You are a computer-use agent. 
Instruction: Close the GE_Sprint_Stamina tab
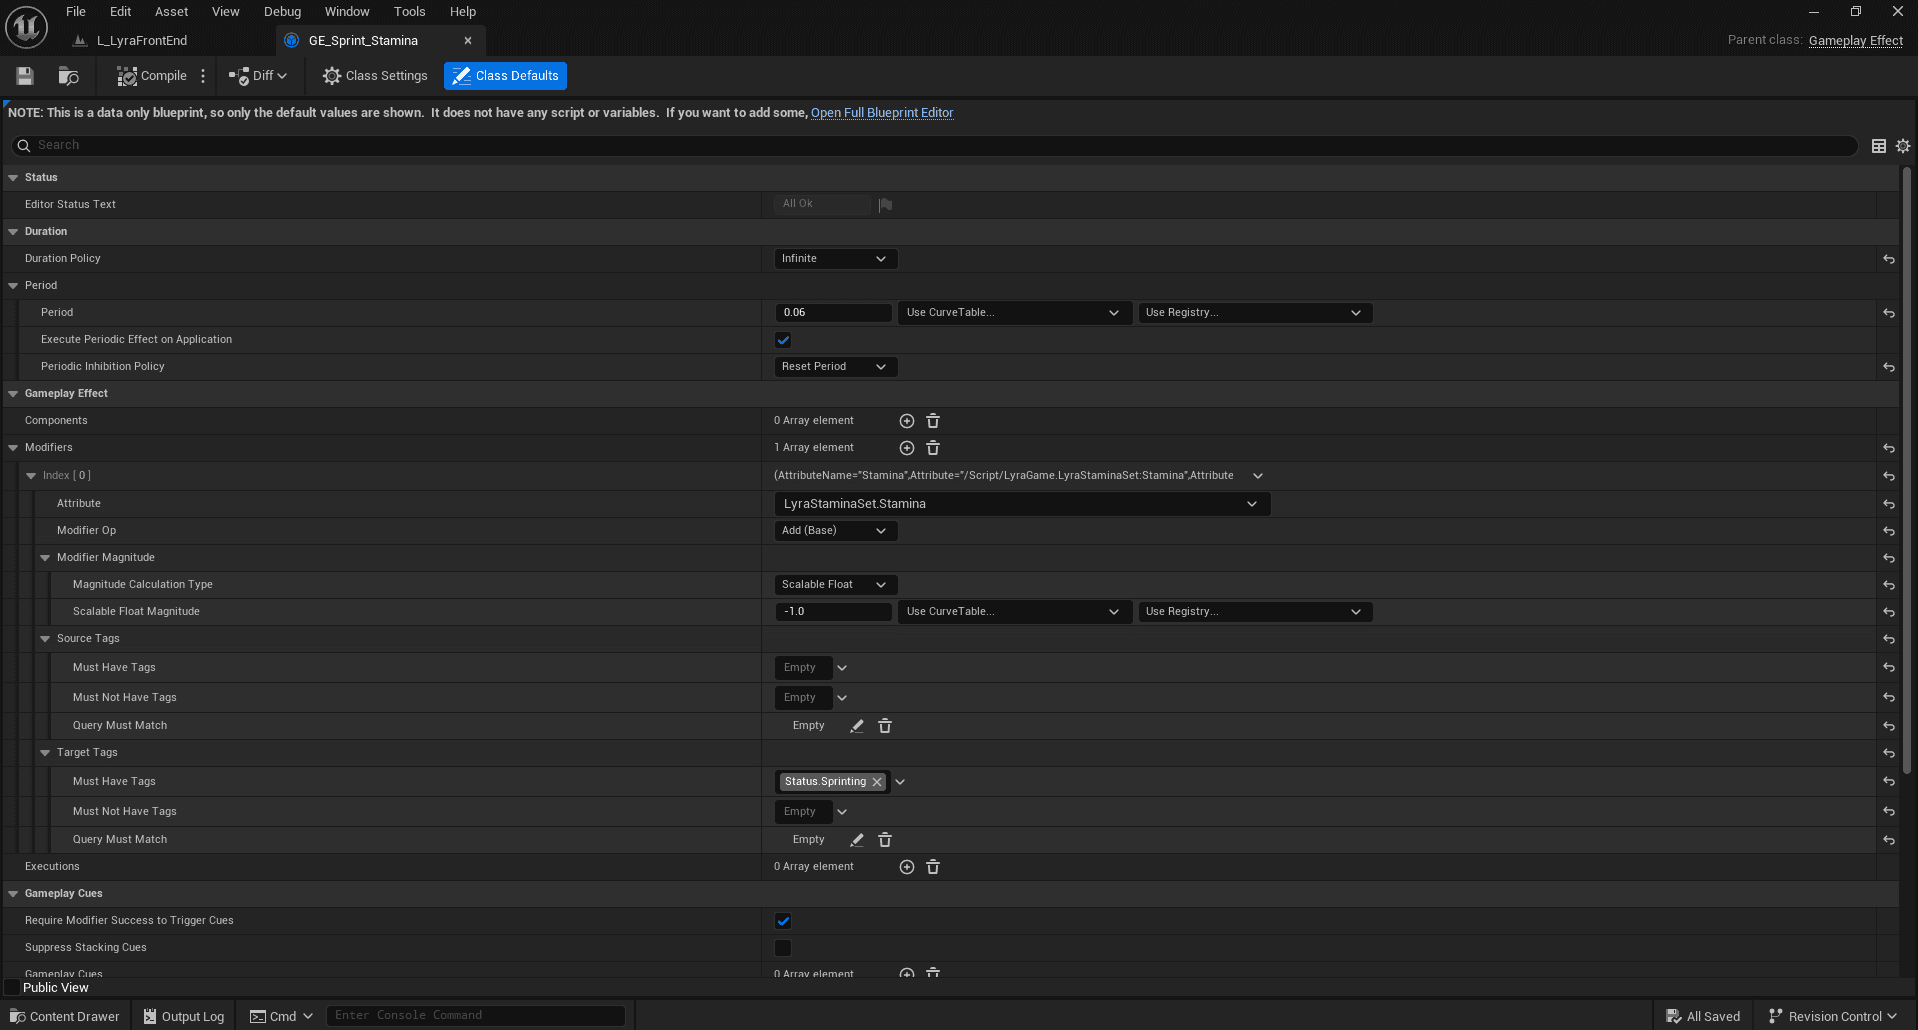[467, 41]
